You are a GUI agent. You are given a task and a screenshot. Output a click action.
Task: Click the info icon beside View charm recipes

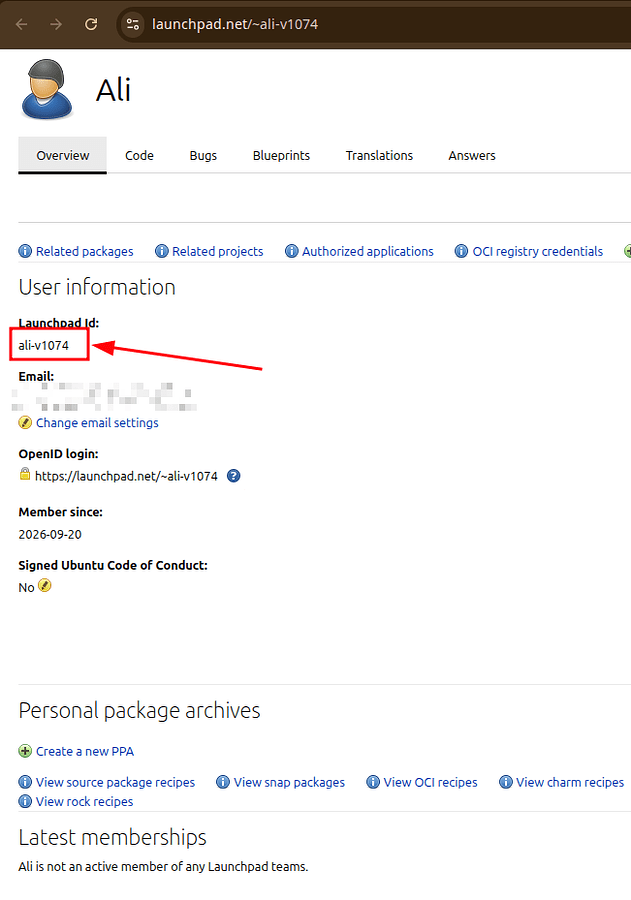tap(506, 782)
